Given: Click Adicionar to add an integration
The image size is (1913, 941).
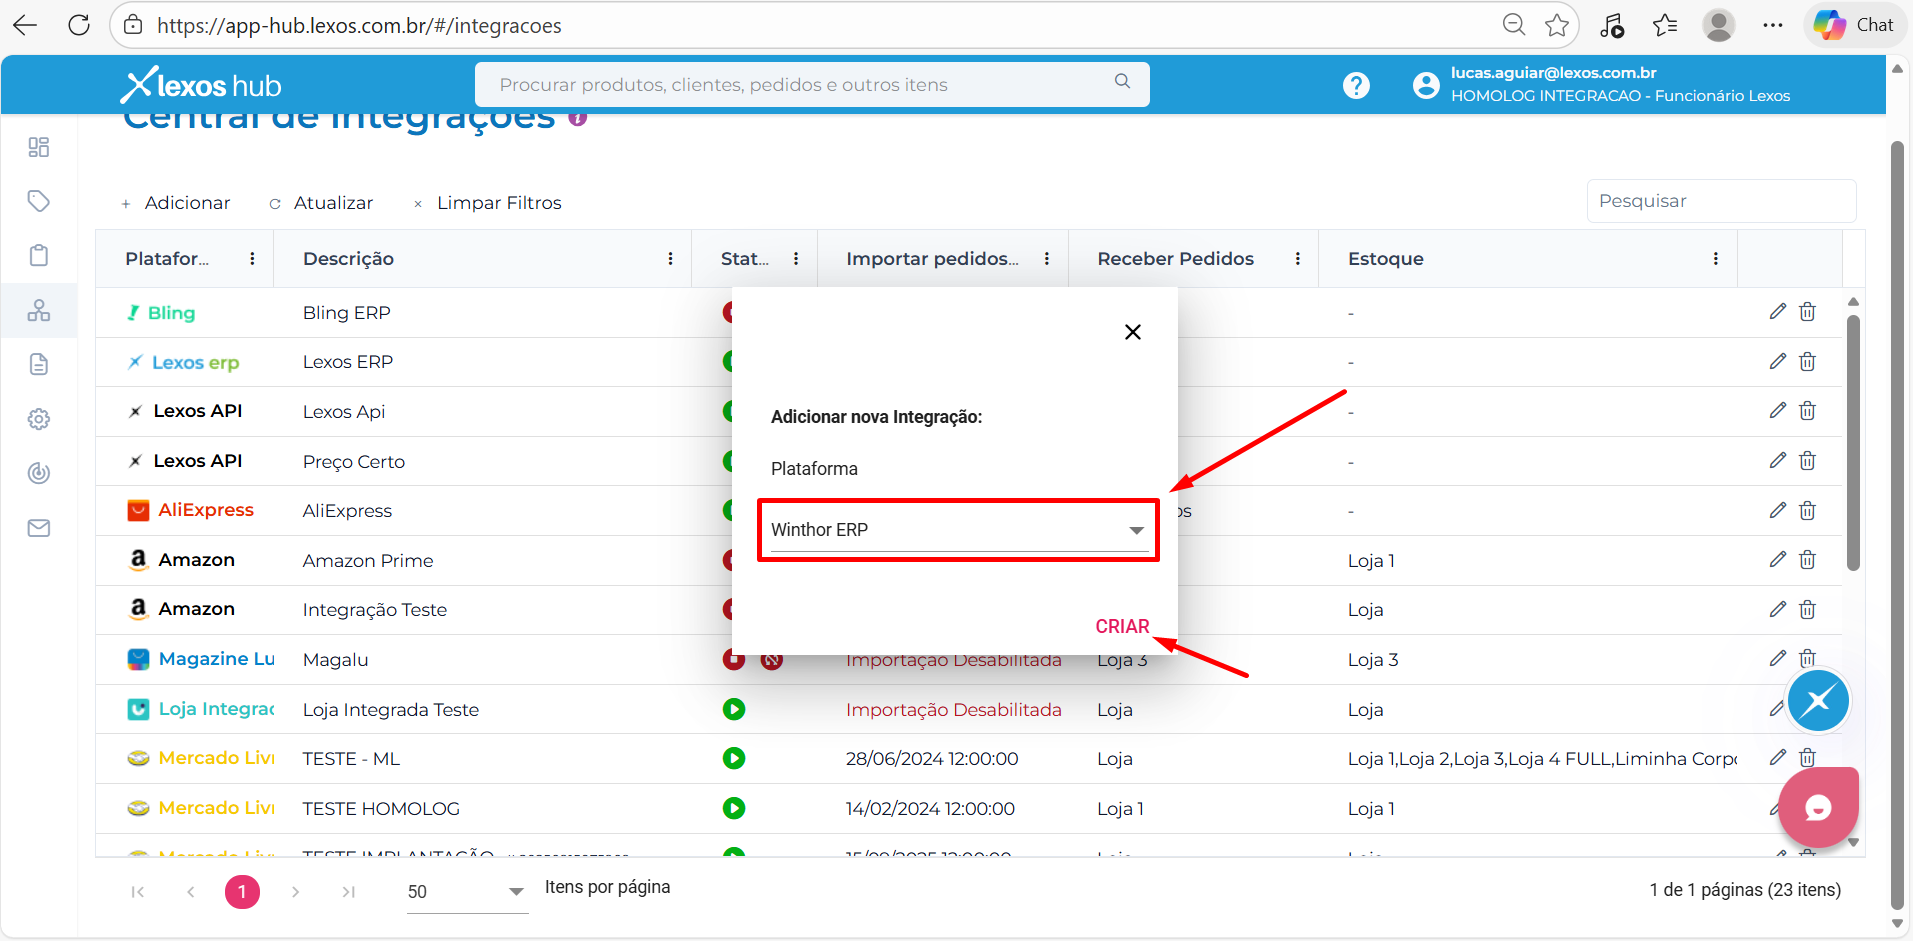Looking at the screenshot, I should tap(175, 203).
